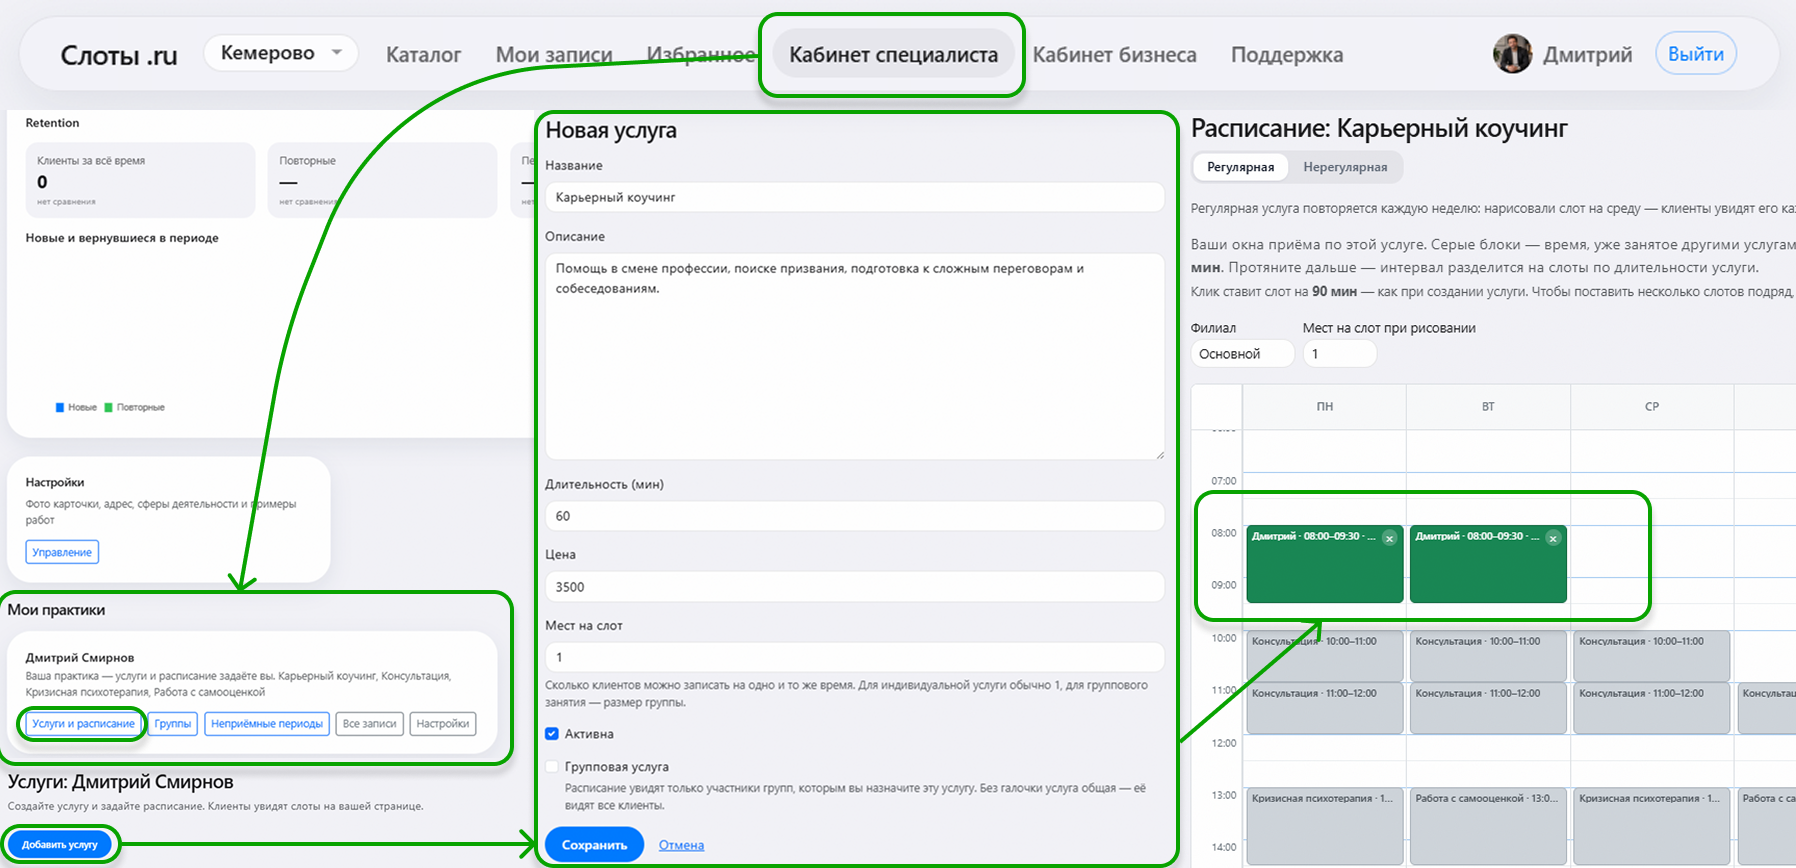The image size is (1796, 868).
Task: Select Tuesday Консультация 11:00–12:00 slot
Action: 1488,707
